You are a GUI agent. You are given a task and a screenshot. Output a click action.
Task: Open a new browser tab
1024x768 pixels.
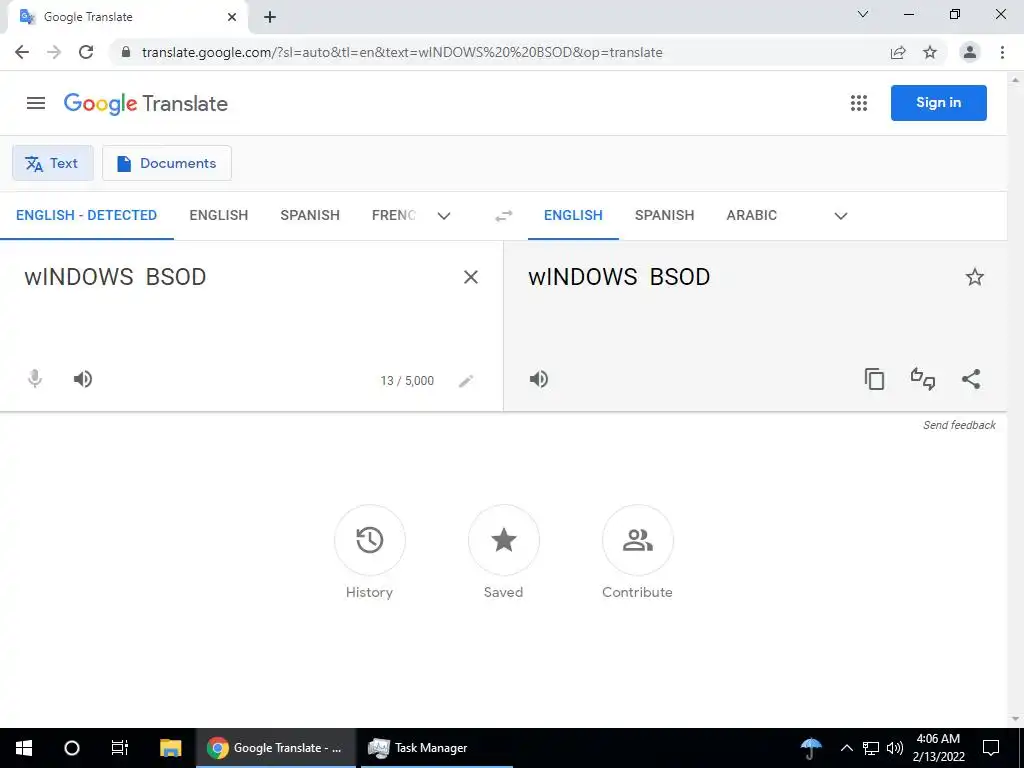270,18
